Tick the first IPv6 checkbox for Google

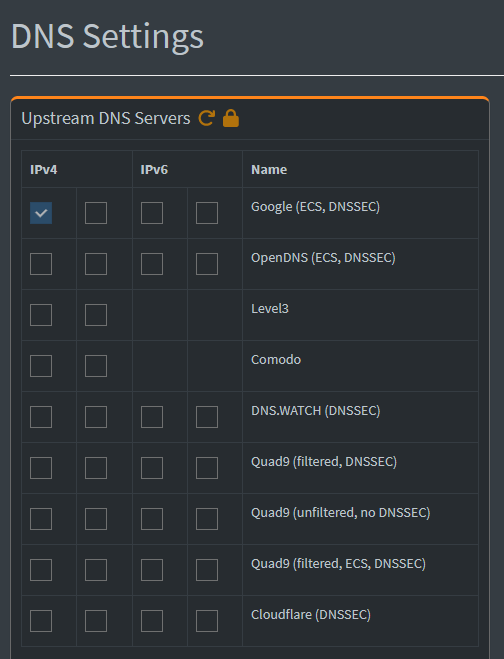[x=152, y=213]
